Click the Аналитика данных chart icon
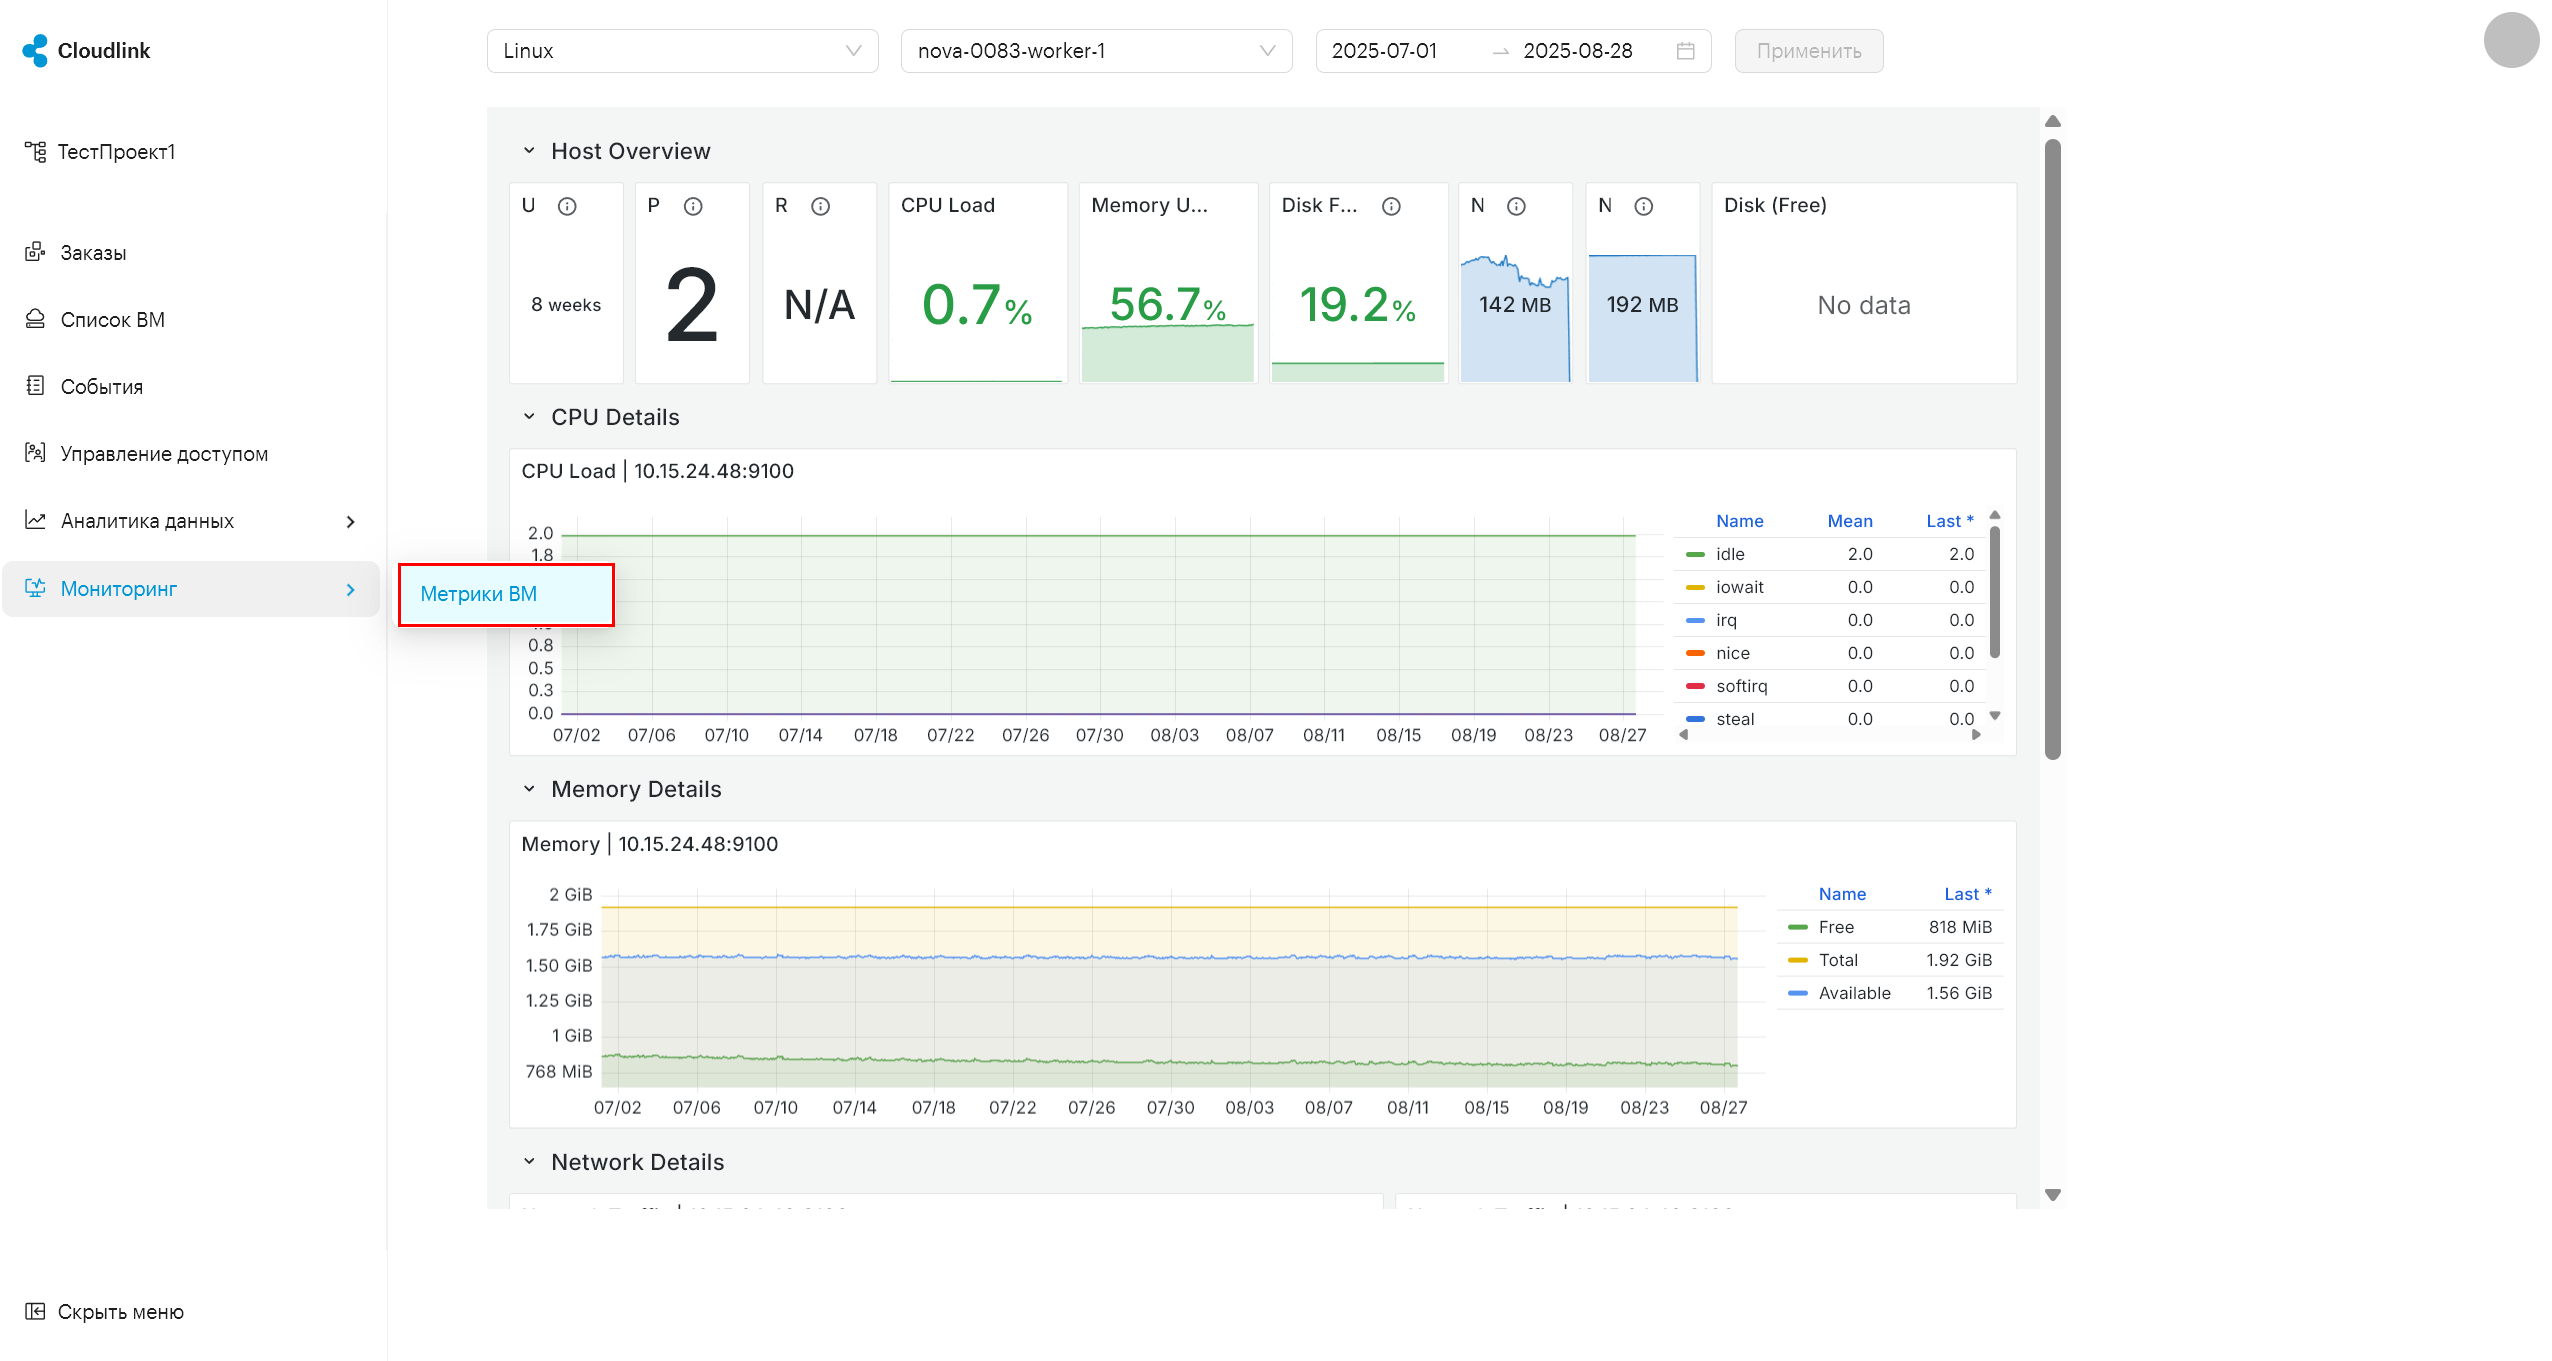Viewport: 2552px width, 1361px height. coord(35,520)
